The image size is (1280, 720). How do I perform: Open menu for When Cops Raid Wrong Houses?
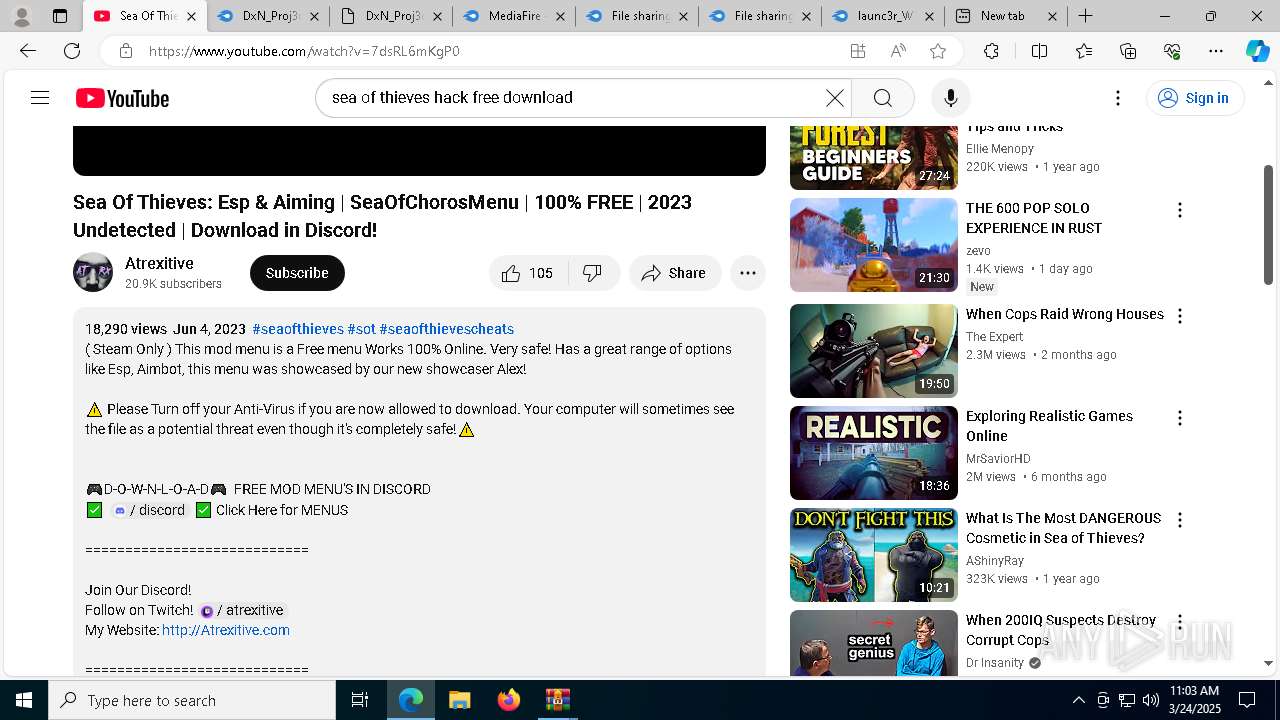pos(1180,316)
